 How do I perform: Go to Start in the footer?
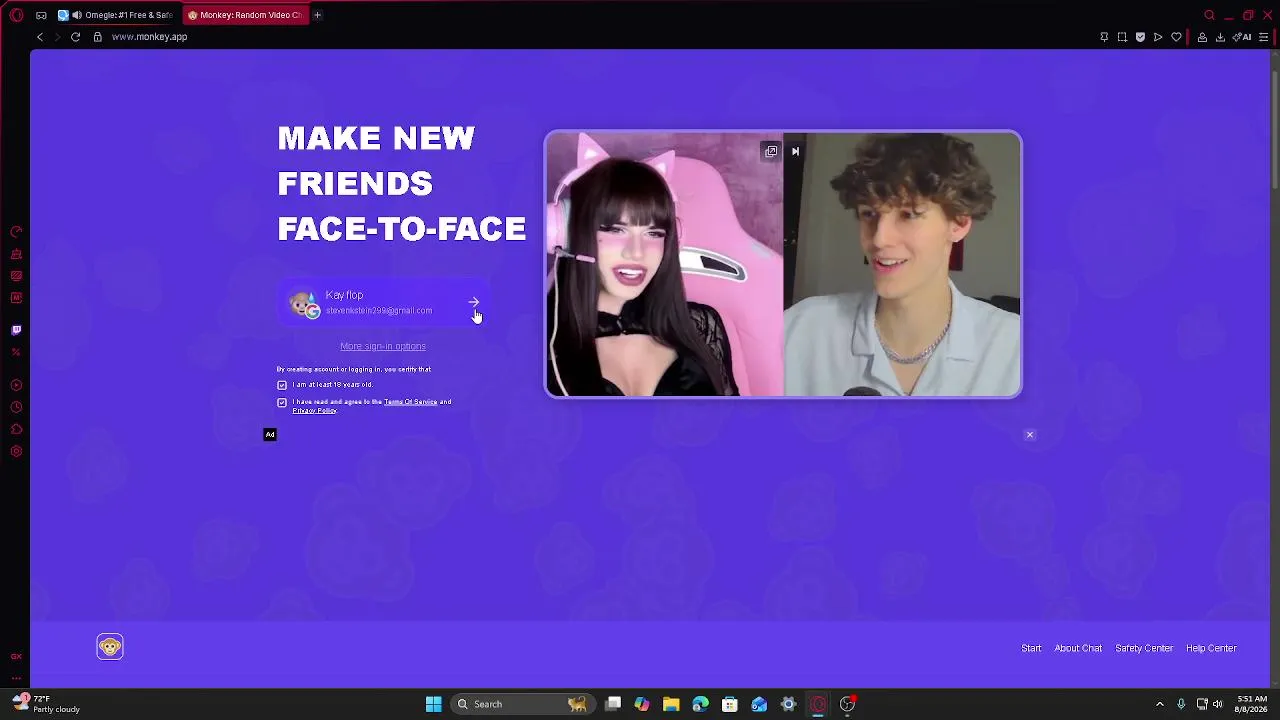point(1031,648)
